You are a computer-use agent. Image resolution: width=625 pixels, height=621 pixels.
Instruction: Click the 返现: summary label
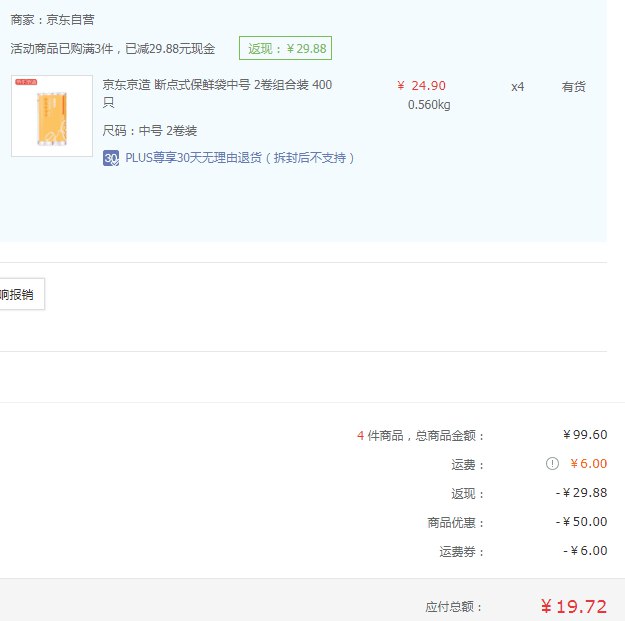[468, 493]
